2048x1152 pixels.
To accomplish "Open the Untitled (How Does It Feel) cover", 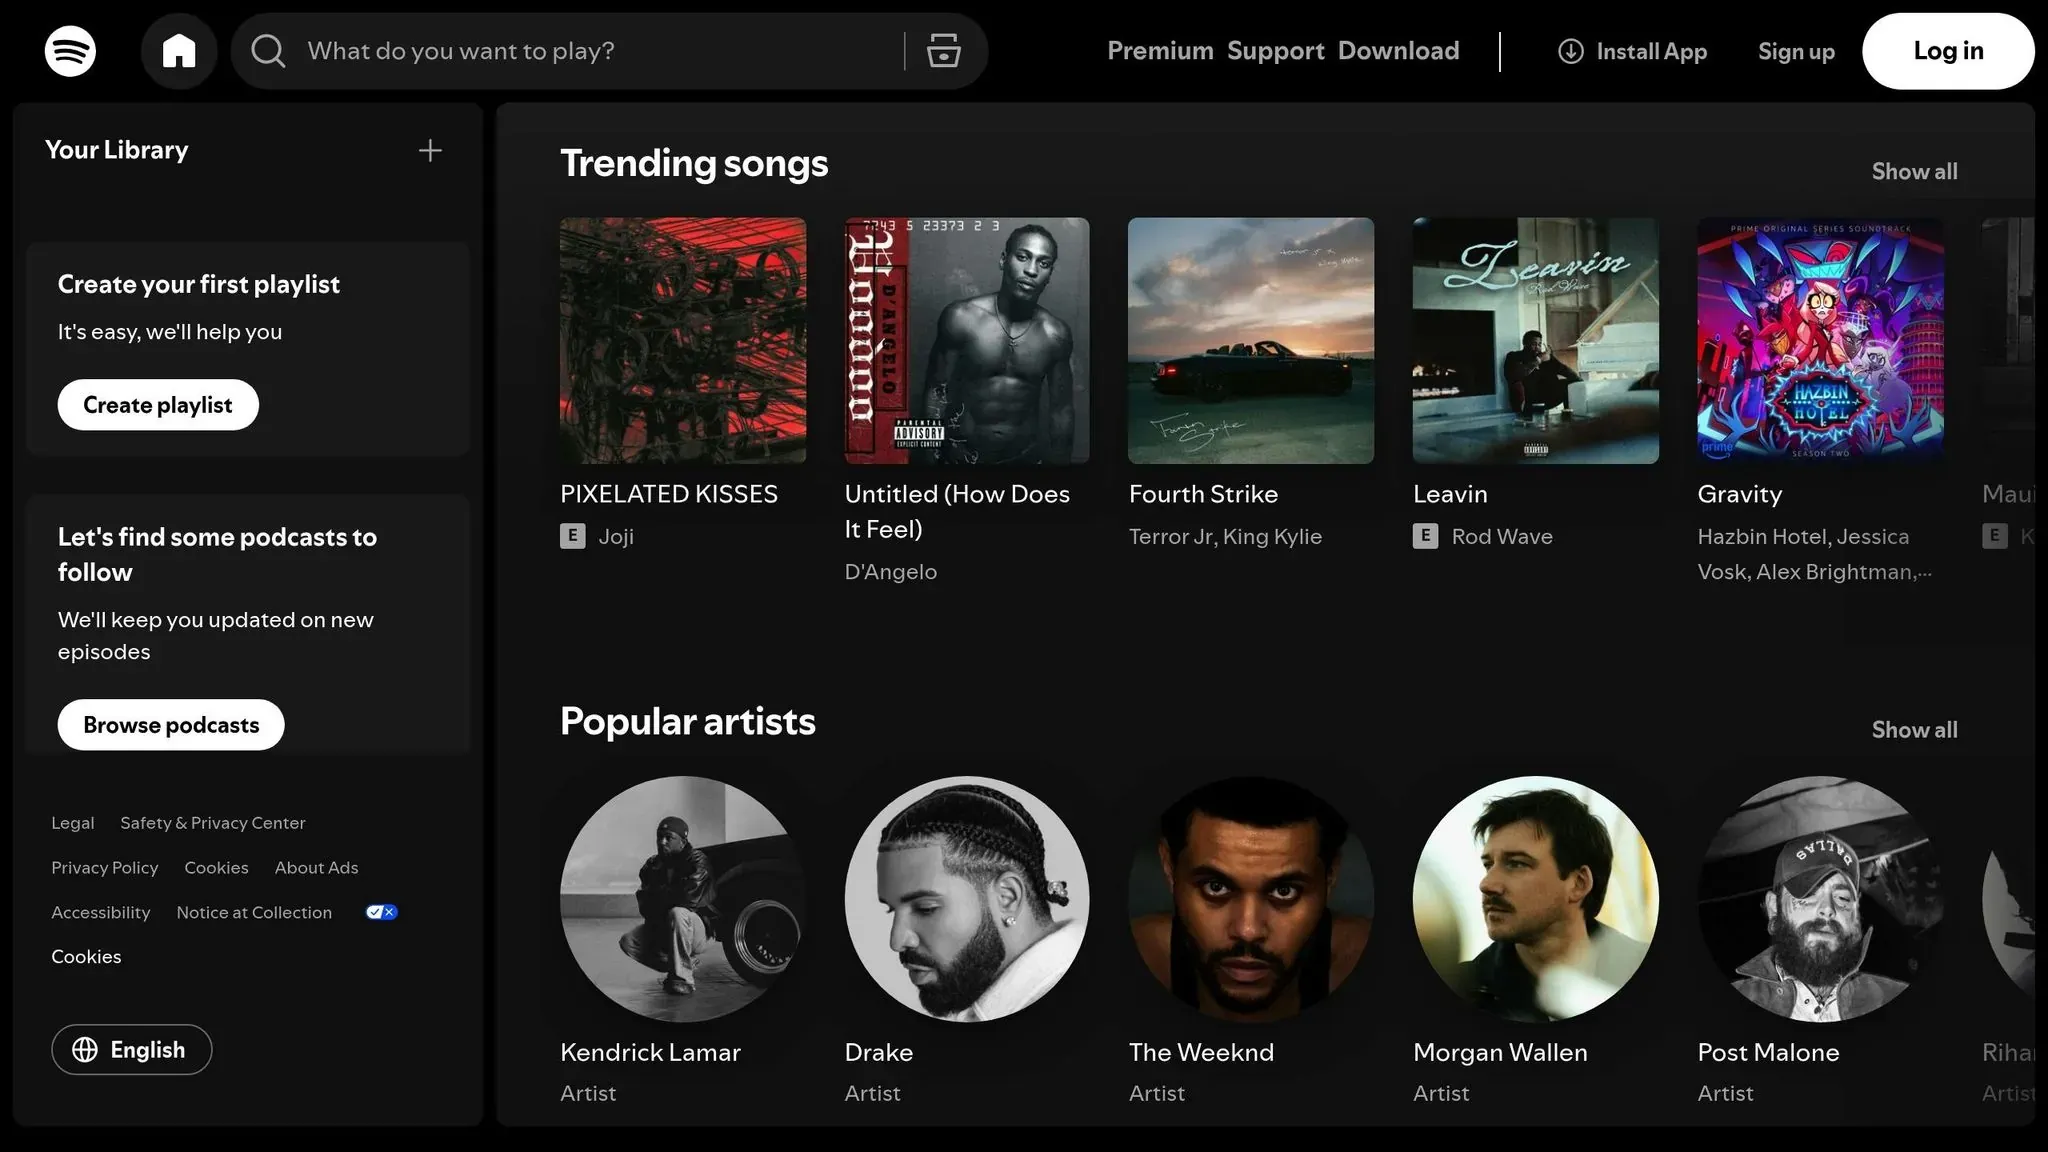I will click(x=967, y=341).
